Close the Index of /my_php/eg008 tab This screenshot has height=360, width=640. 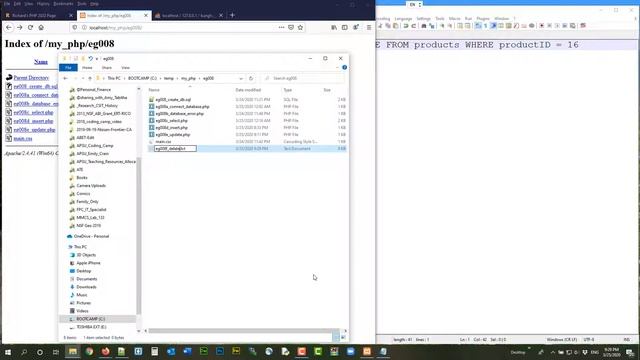pyautogui.click(x=146, y=15)
